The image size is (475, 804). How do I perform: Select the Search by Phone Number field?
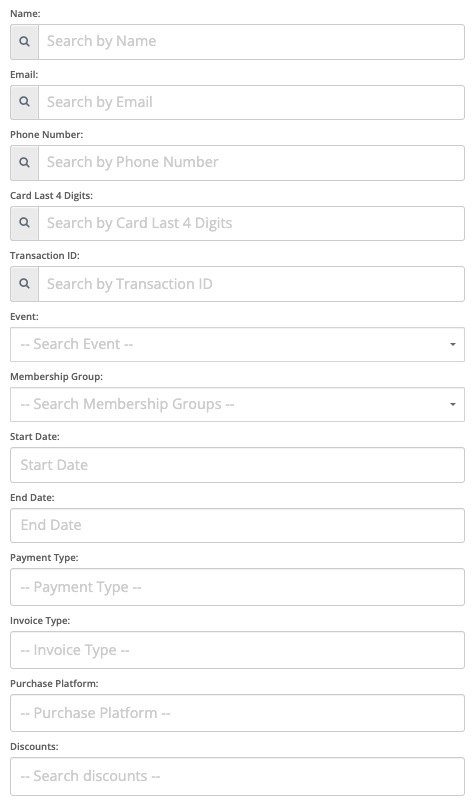251,163
